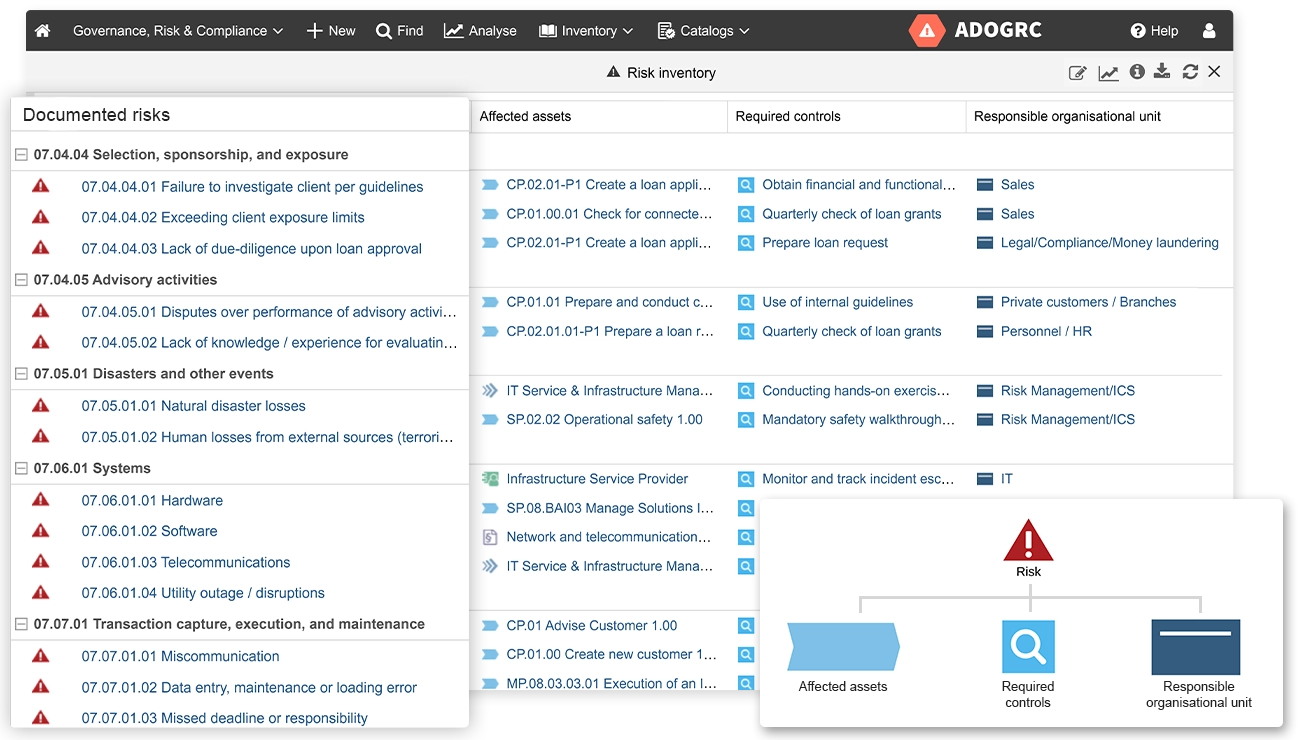Open Find in the top menu
This screenshot has height=740, width=1300.
click(400, 31)
